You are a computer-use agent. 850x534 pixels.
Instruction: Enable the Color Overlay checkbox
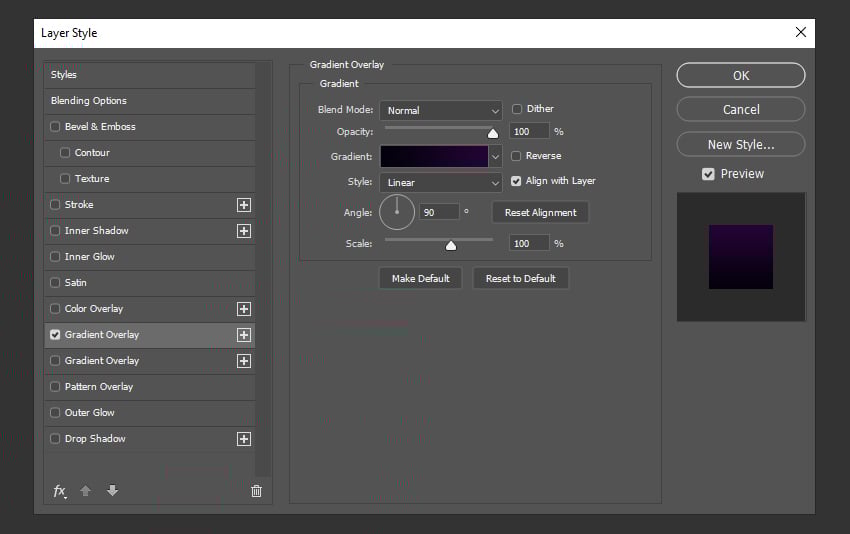(55, 308)
